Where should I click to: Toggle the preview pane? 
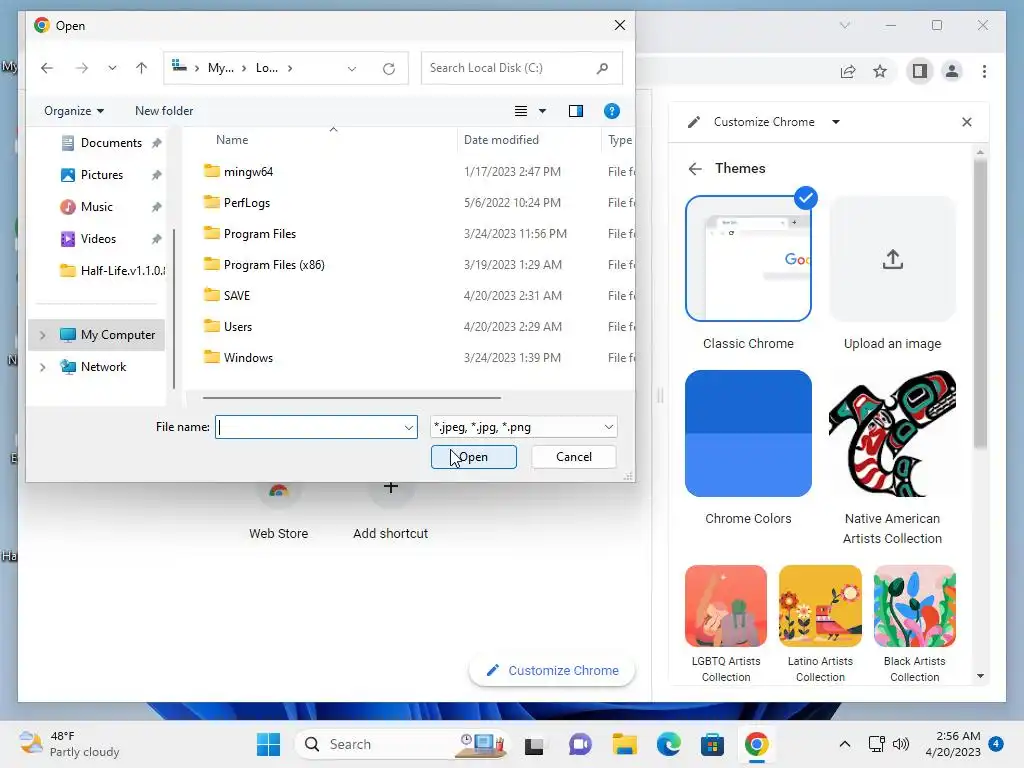tap(575, 111)
